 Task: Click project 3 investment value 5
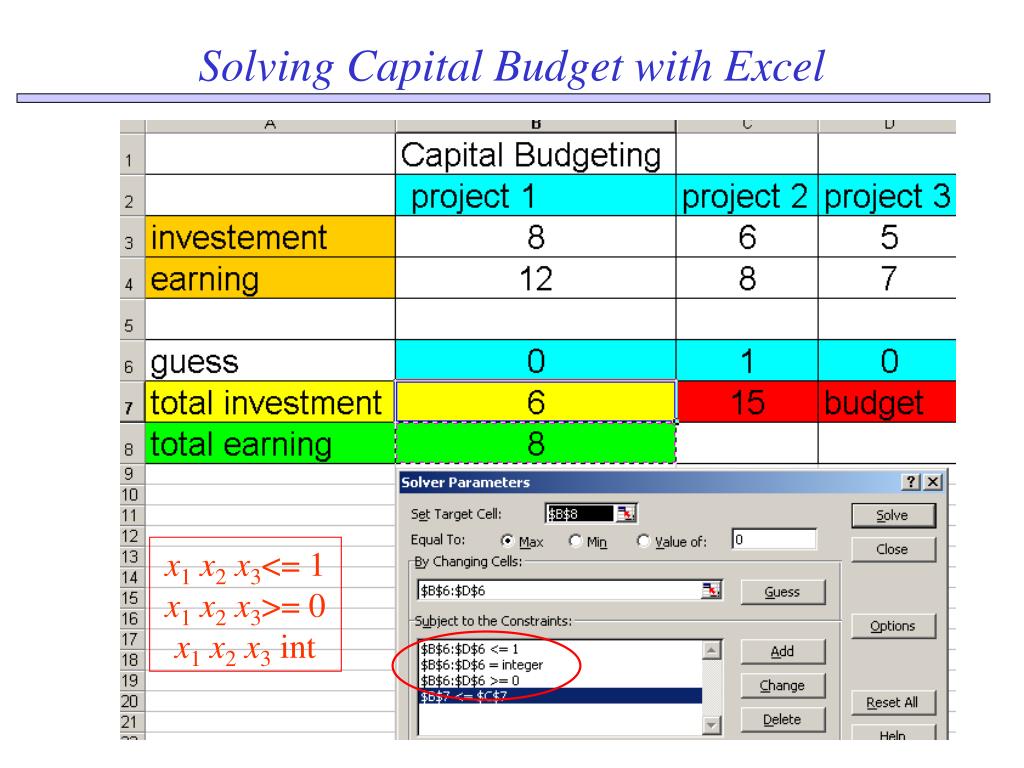pos(888,236)
